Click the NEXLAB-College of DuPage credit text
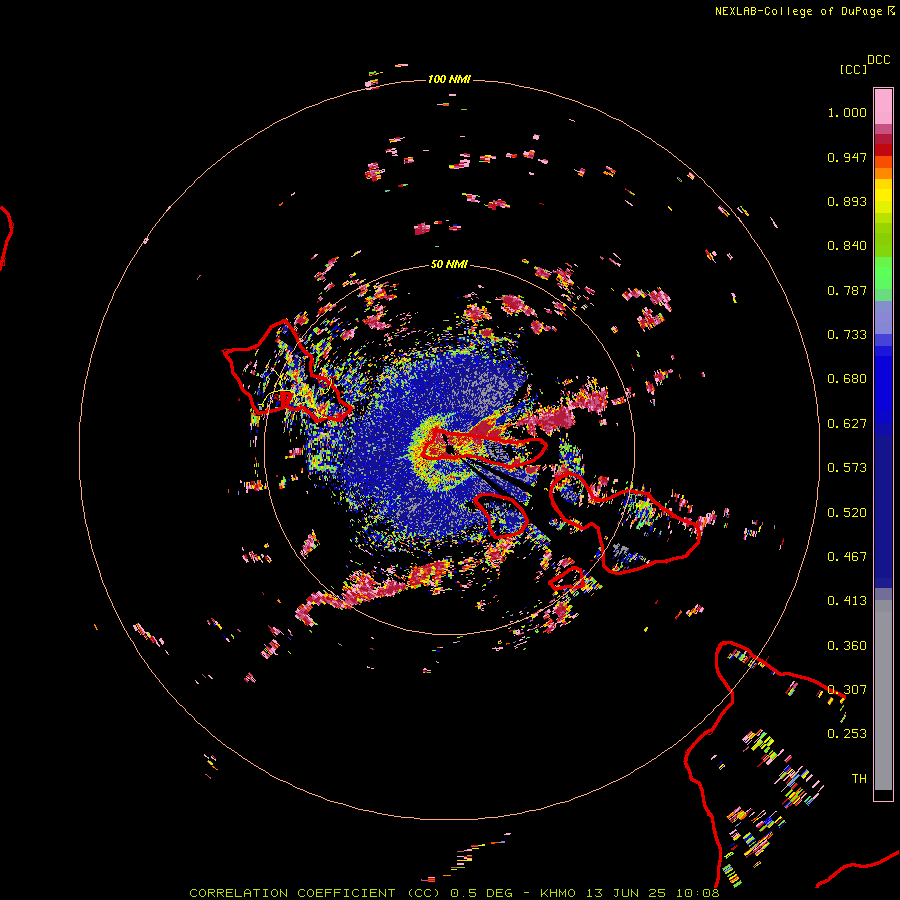 pos(798,11)
